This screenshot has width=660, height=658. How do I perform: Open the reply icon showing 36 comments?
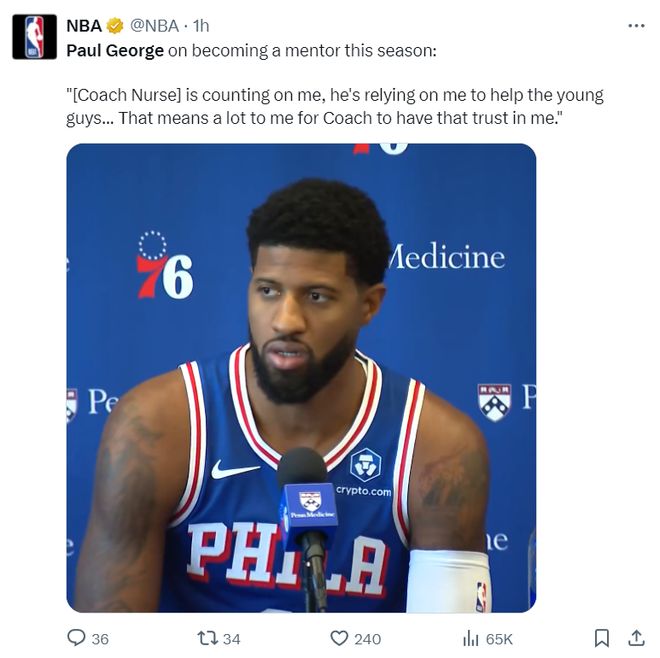coord(76,637)
